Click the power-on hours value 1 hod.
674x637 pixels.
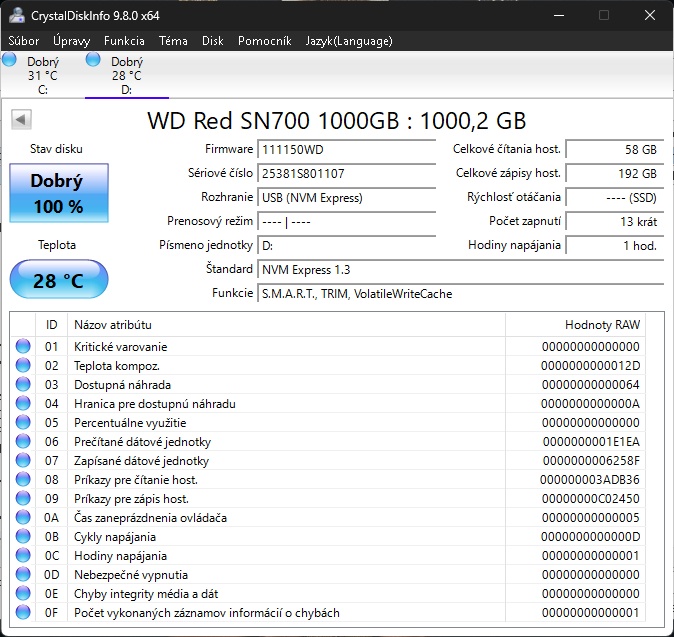click(615, 246)
